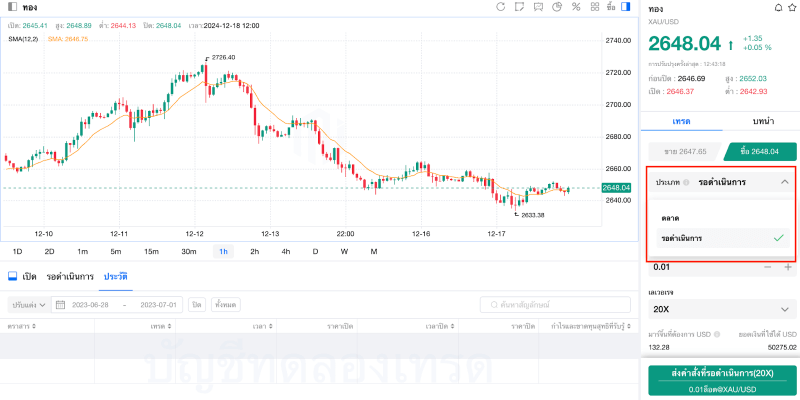800x400 pixels.
Task: Collapse the ประเภท order type dropdown
Action: click(x=784, y=182)
